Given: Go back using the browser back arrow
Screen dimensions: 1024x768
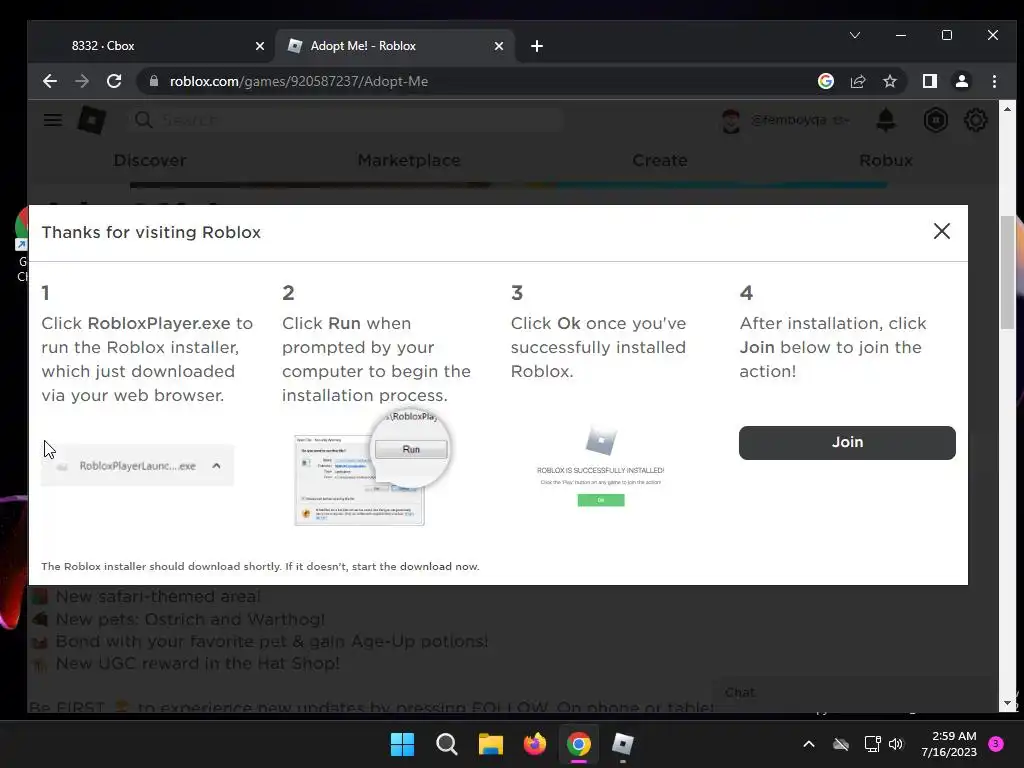Looking at the screenshot, I should click(50, 81).
